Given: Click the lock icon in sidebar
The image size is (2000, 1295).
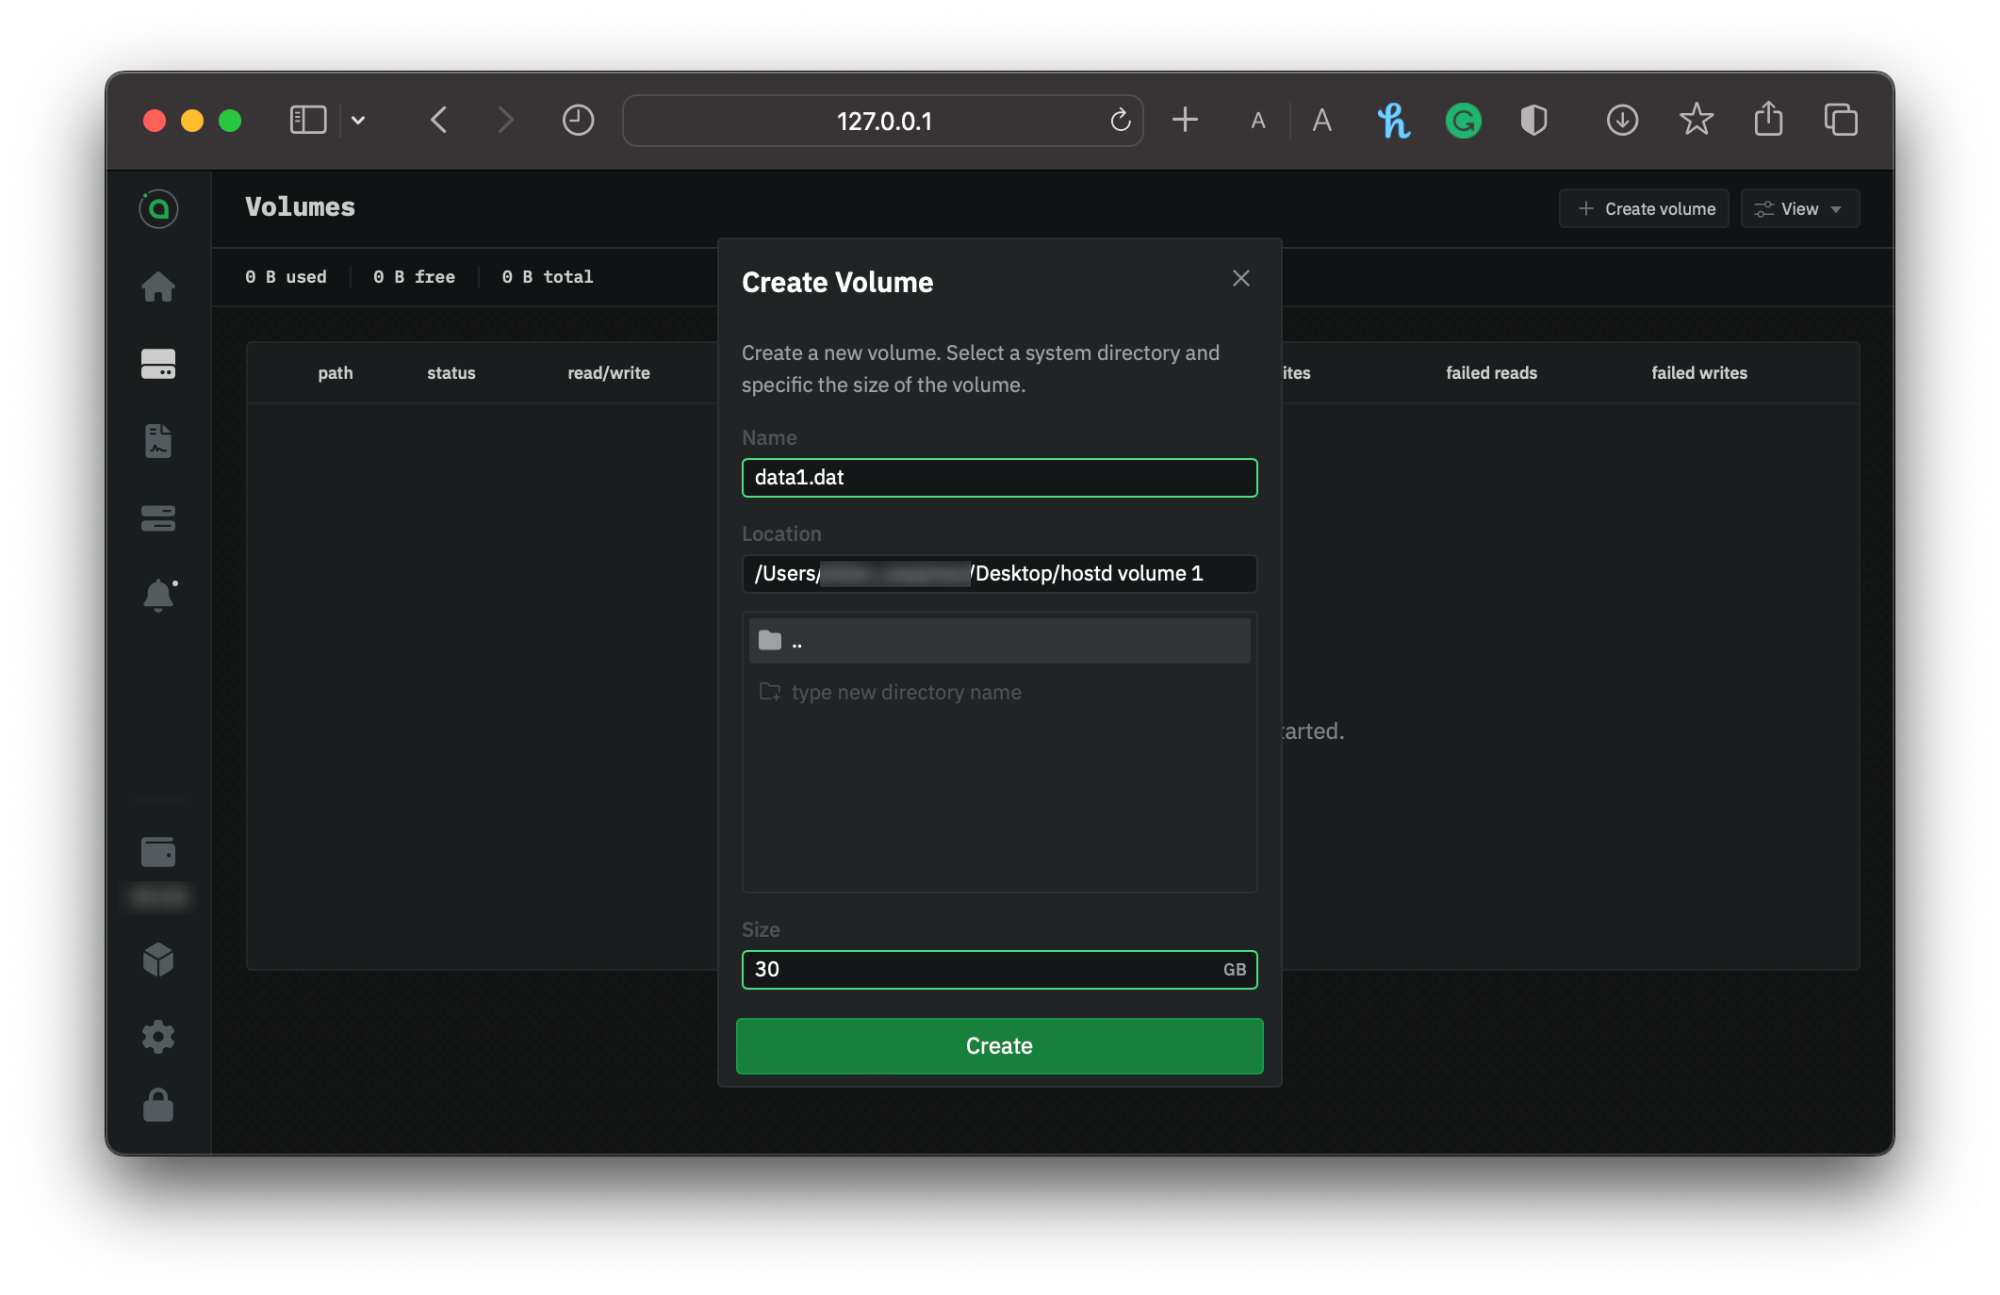Looking at the screenshot, I should [158, 1106].
